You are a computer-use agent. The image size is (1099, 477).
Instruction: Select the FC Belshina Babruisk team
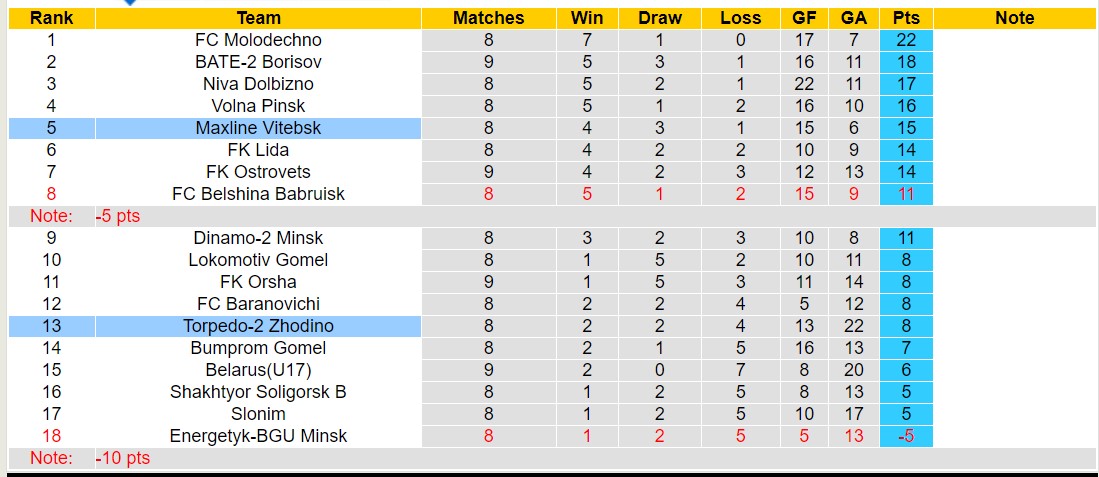[x=258, y=194]
